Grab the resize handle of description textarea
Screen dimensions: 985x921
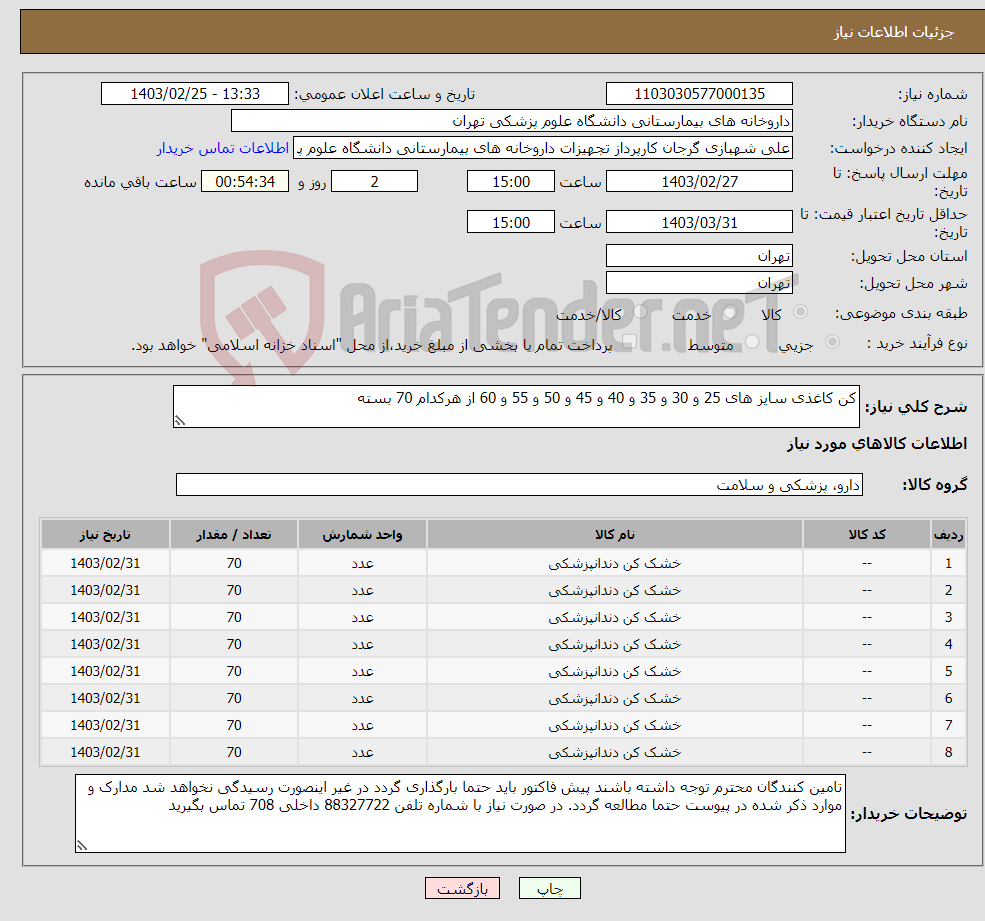[x=180, y=421]
